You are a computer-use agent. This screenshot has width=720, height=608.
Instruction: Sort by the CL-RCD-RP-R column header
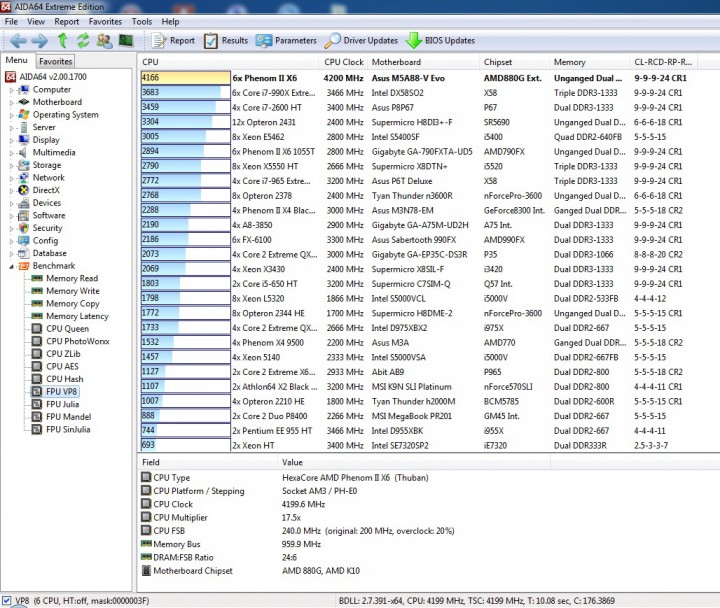point(664,62)
